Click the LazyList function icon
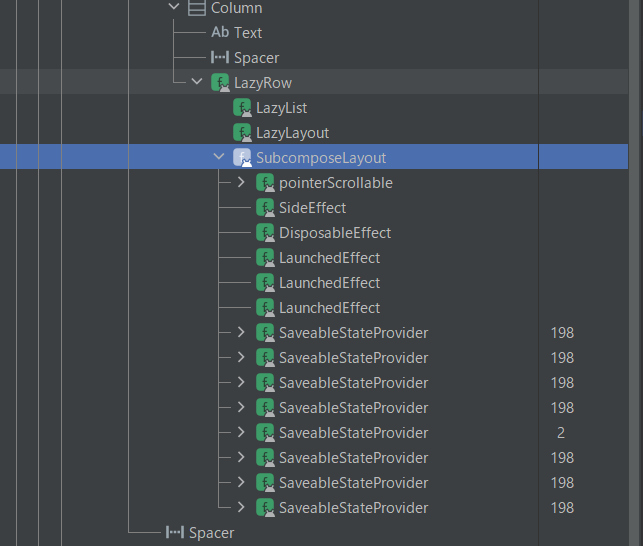643x546 pixels. click(242, 107)
